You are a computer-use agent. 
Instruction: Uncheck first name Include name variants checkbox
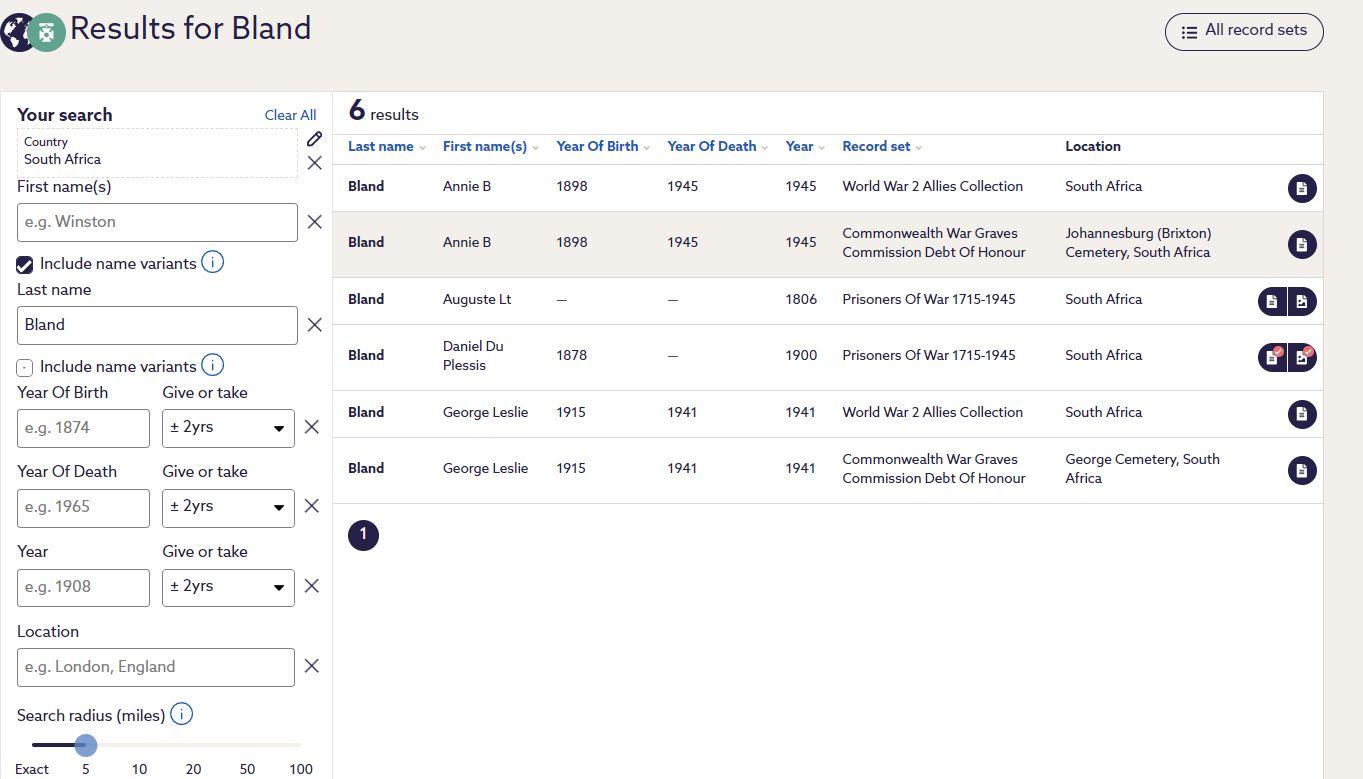coord(25,265)
